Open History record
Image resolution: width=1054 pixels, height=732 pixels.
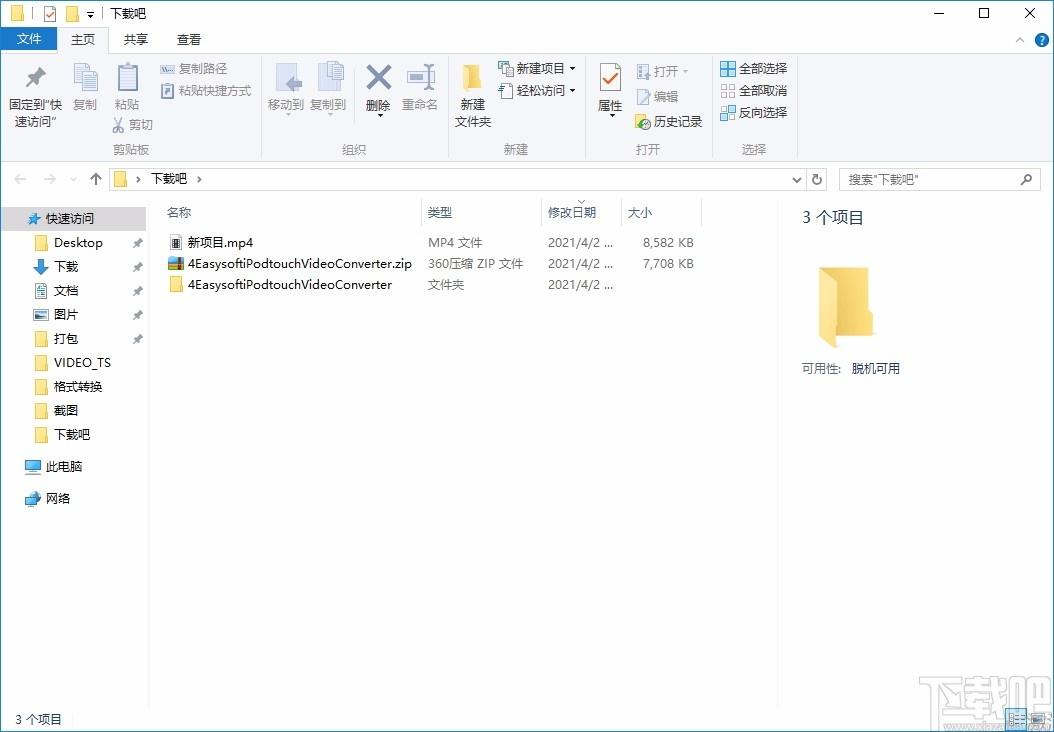pos(669,122)
